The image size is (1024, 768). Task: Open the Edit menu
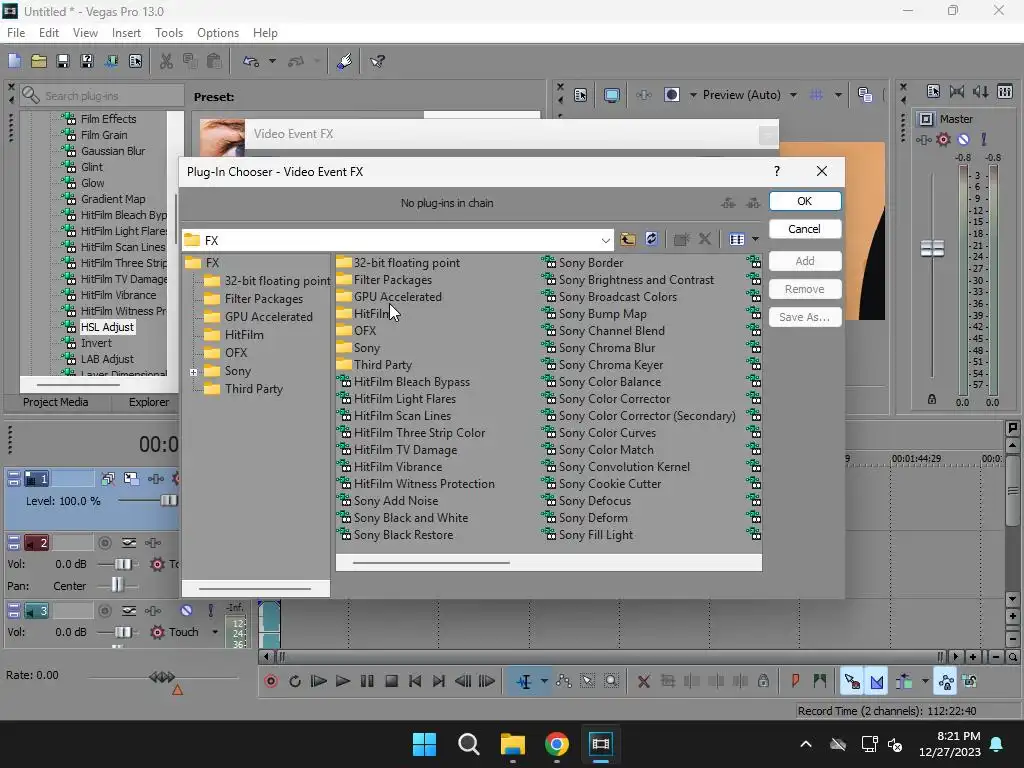[48, 33]
